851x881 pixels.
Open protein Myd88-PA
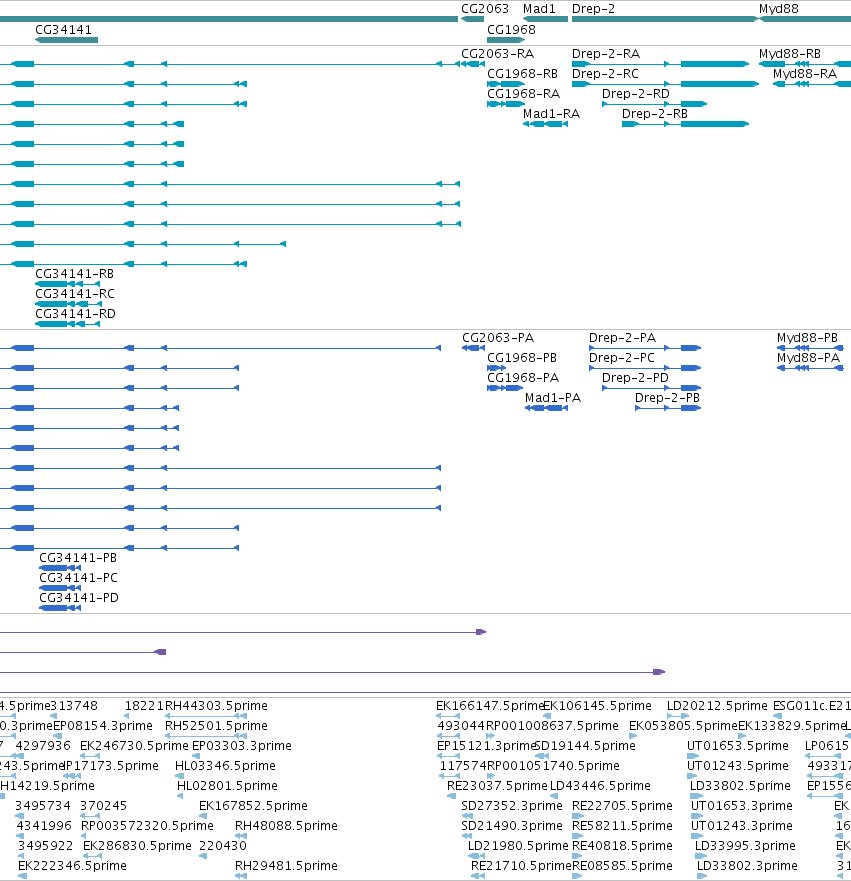coord(808,358)
